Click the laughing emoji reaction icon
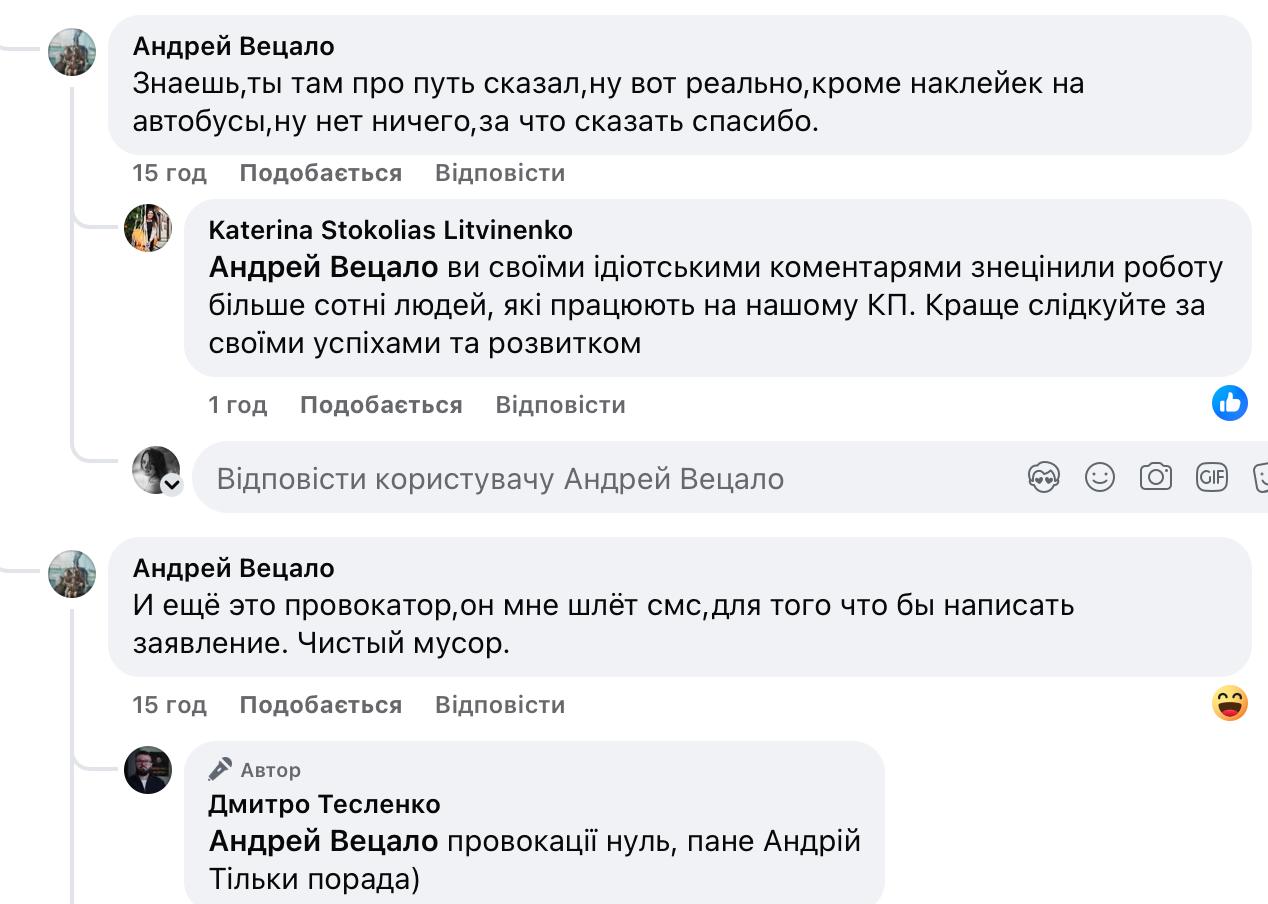The width and height of the screenshot is (1268, 904). pyautogui.click(x=1229, y=704)
